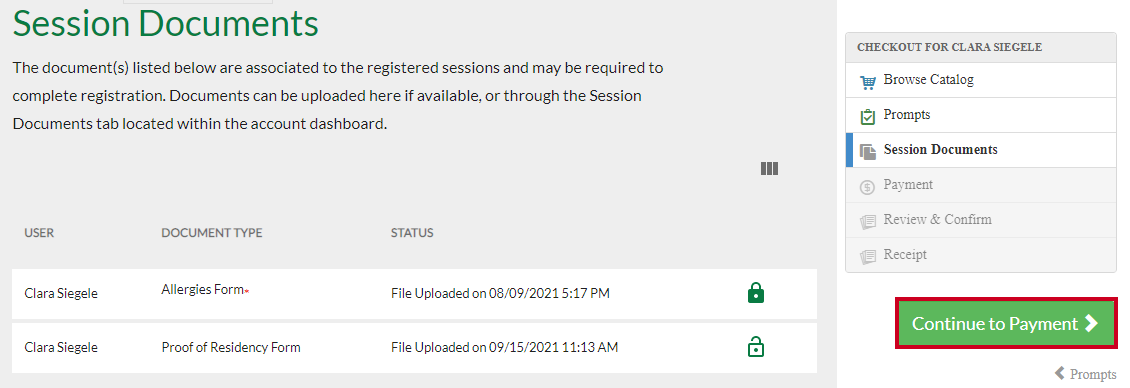Open the Proof of Residency Form entry
This screenshot has width=1130, height=388.
click(x=231, y=347)
